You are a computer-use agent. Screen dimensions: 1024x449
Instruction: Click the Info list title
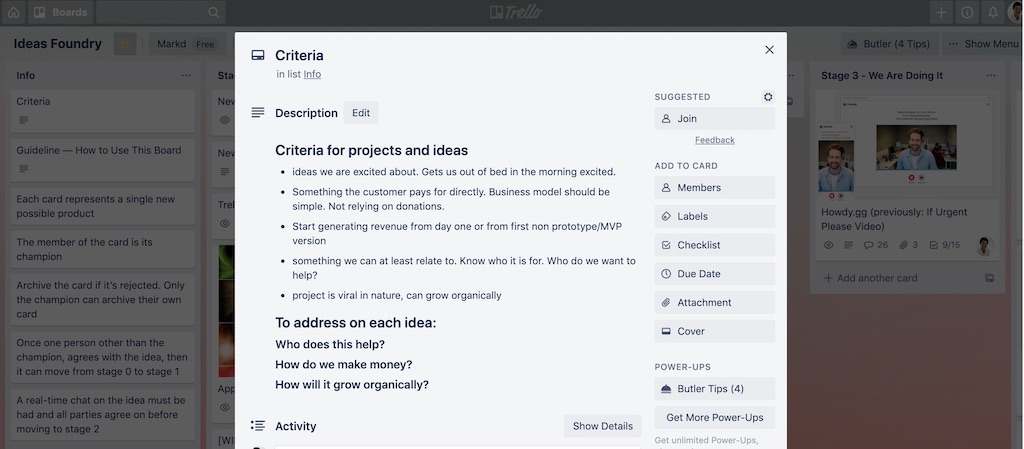(x=25, y=76)
